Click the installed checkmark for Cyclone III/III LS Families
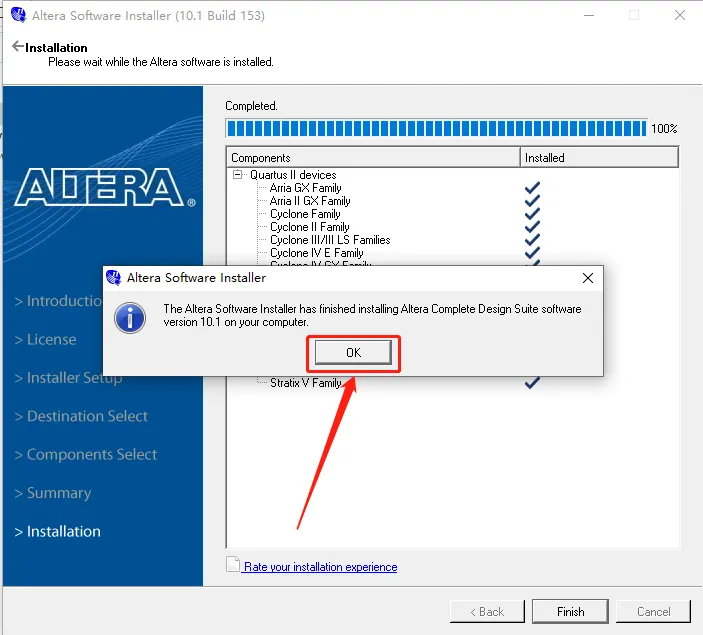The width and height of the screenshot is (703, 635). click(532, 239)
